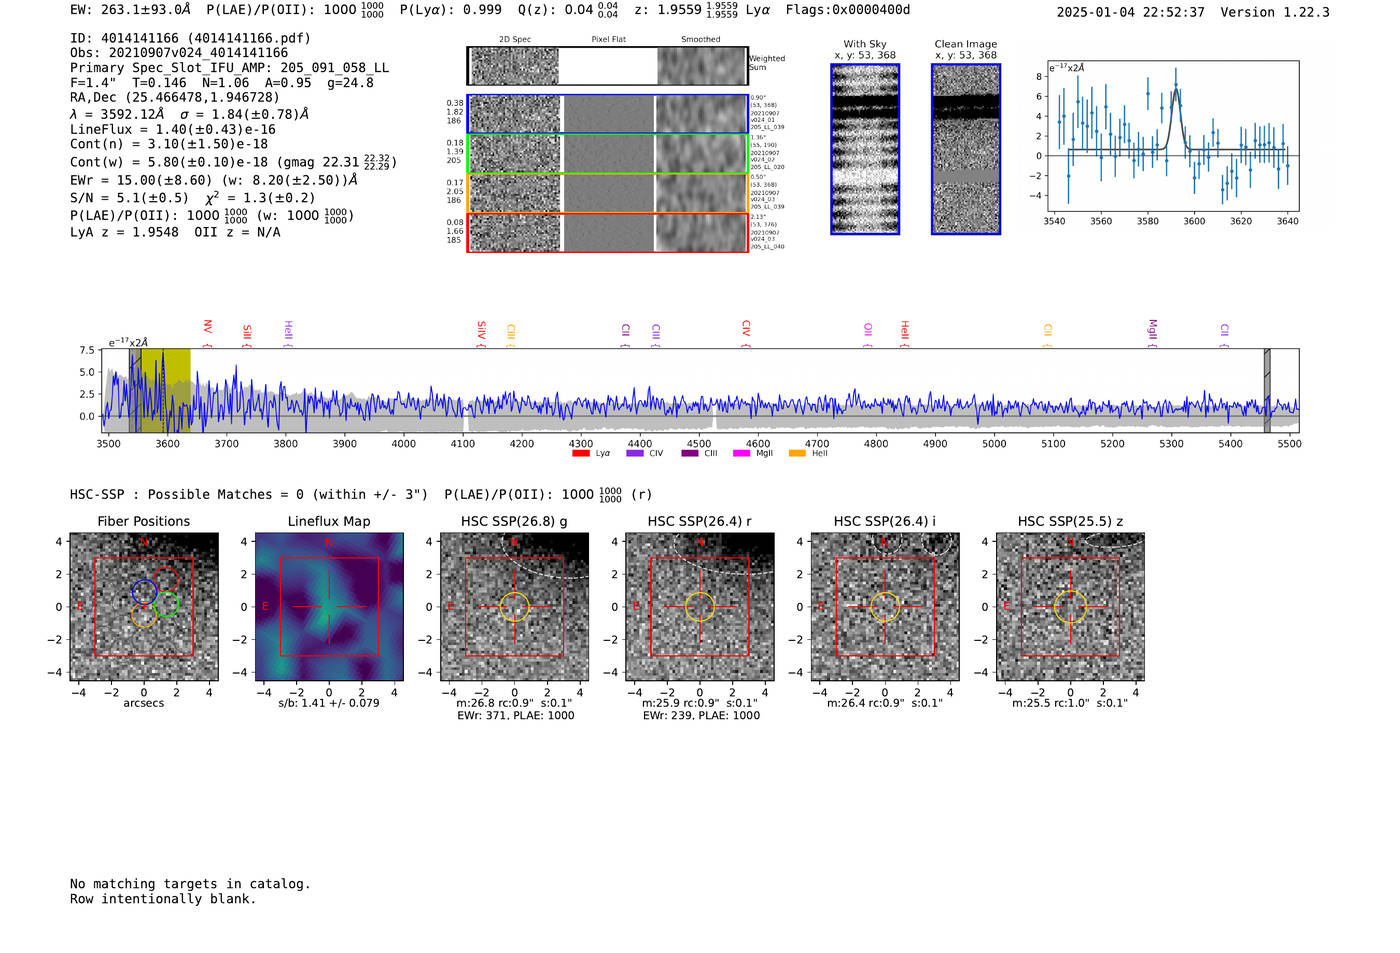Click the S/N = 5.1(±0.5) text

(129, 198)
